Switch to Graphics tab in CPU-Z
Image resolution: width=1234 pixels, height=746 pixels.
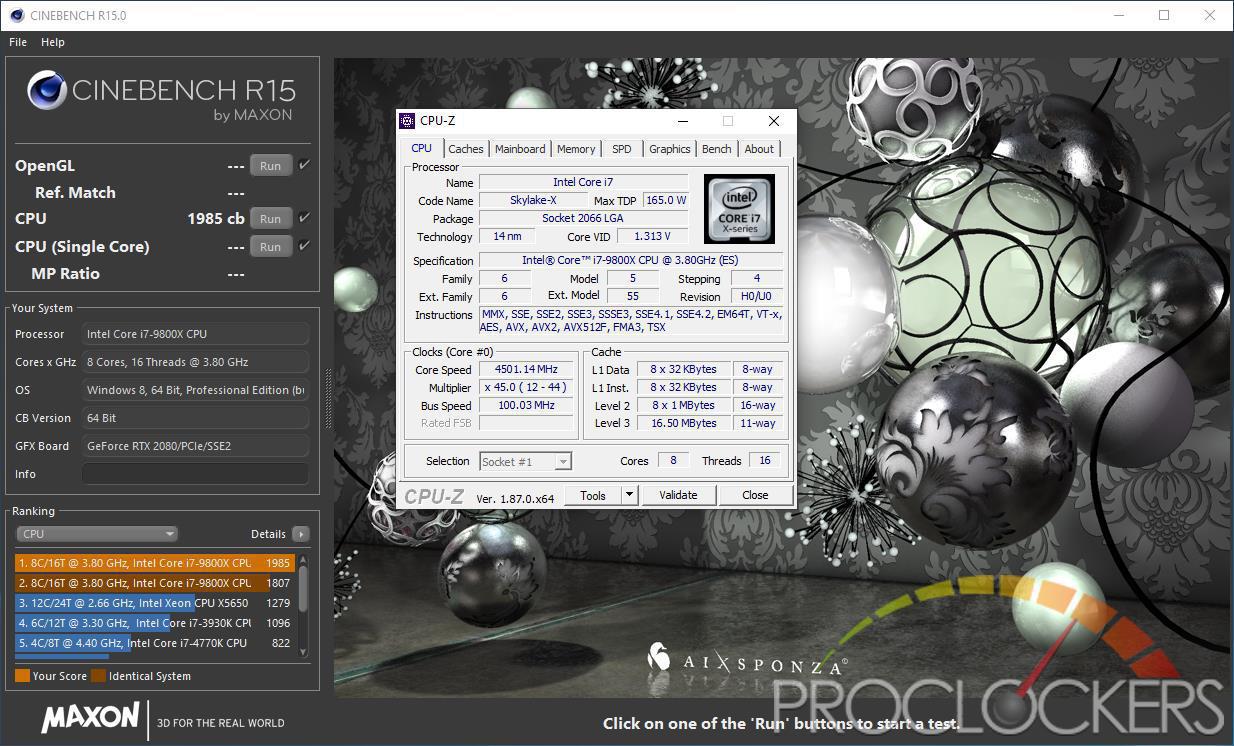[670, 149]
